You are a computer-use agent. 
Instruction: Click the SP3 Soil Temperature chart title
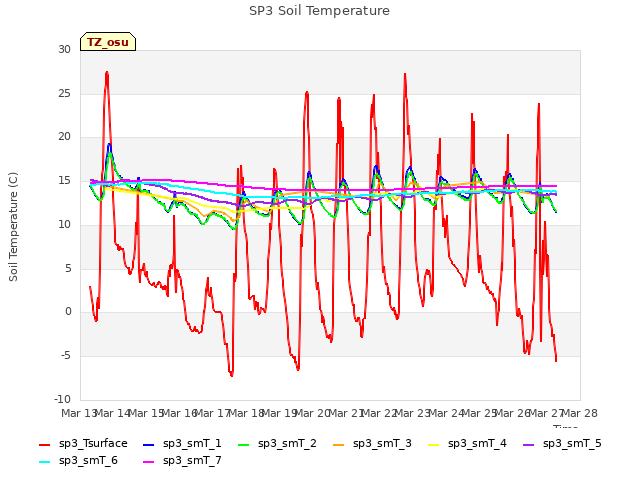[x=319, y=11]
